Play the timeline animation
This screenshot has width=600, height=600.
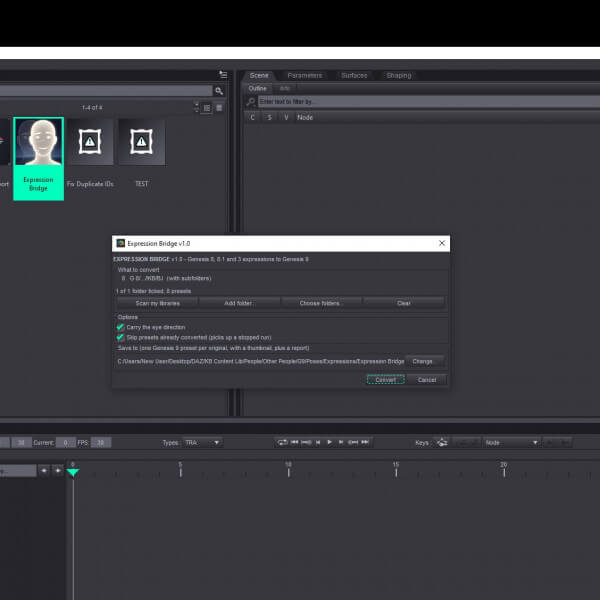tap(329, 442)
